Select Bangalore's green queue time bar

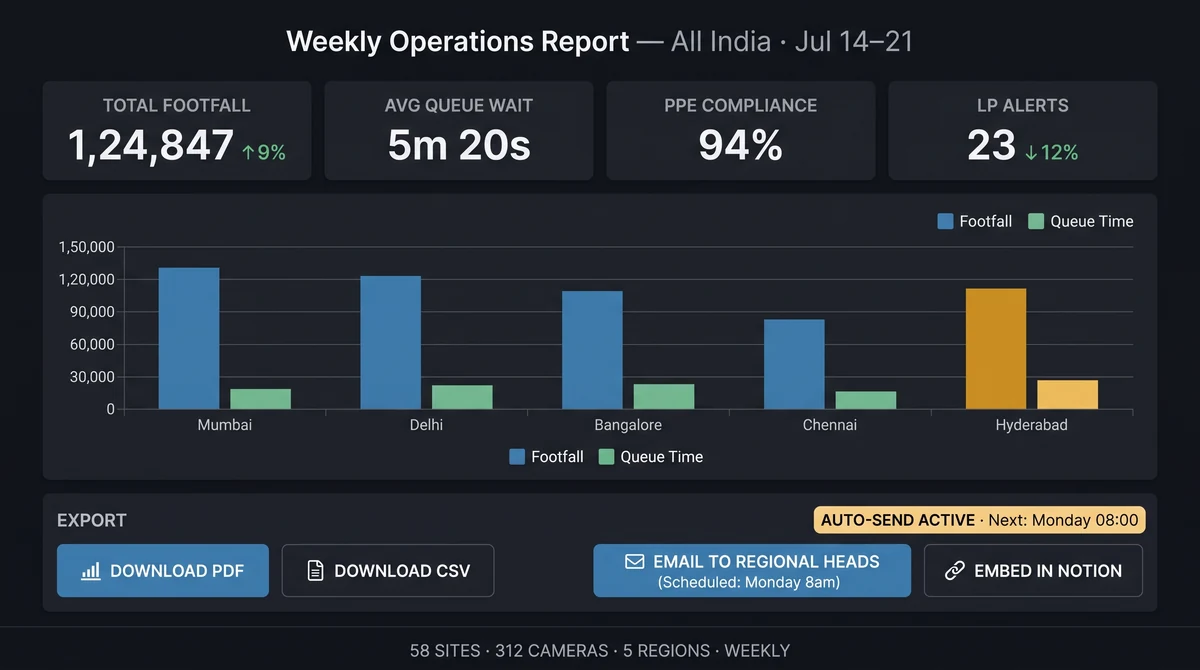[x=664, y=396]
